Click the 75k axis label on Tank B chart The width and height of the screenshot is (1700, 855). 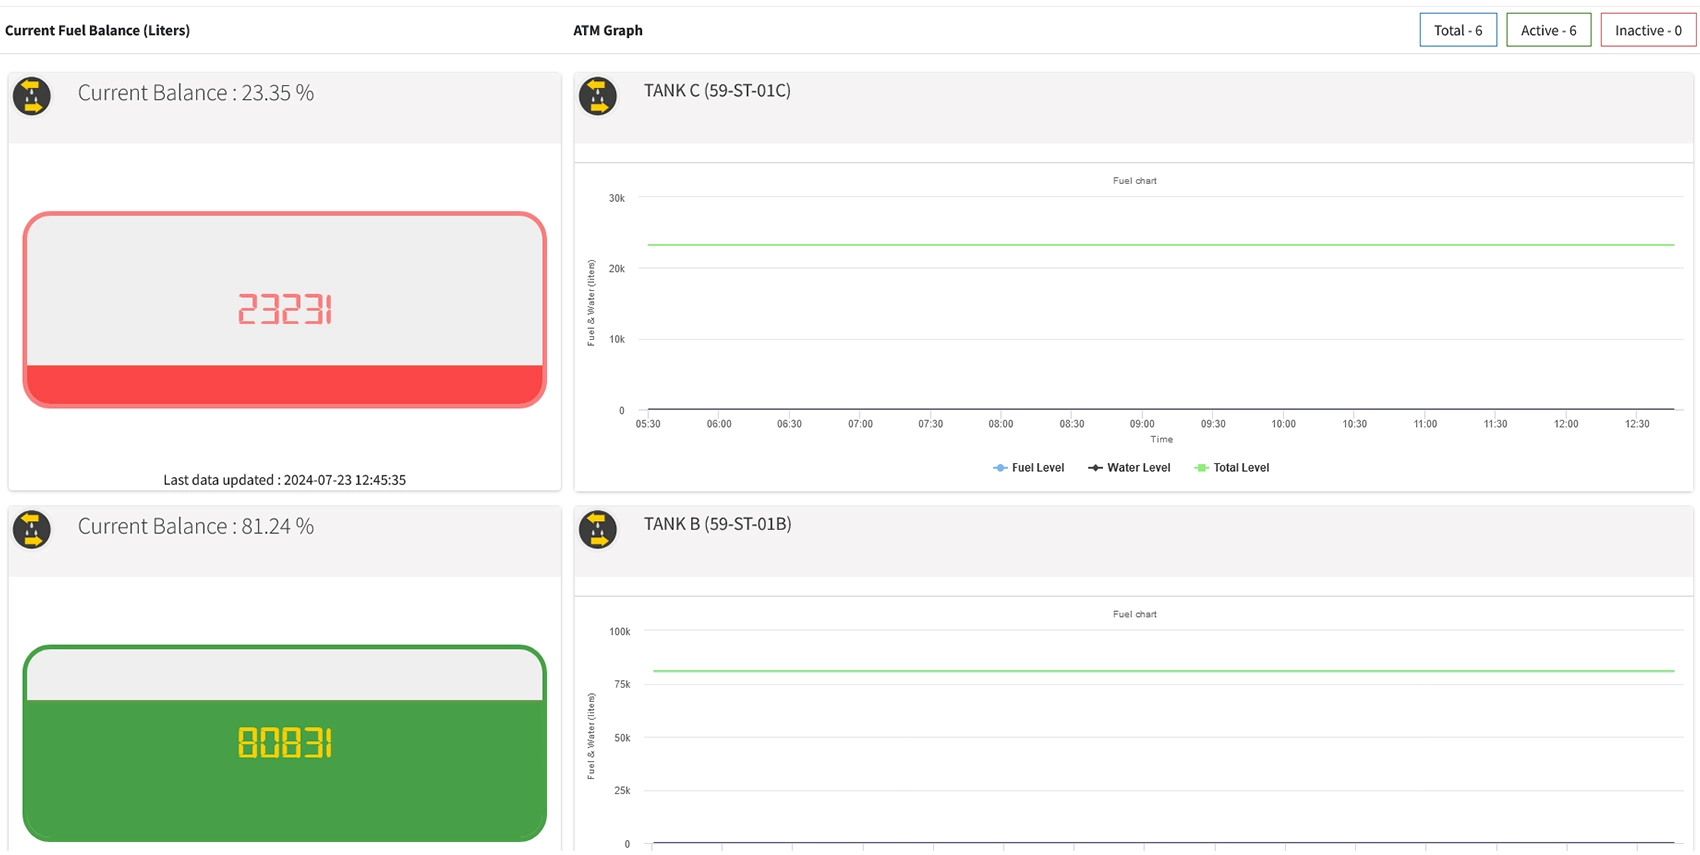pyautogui.click(x=622, y=685)
